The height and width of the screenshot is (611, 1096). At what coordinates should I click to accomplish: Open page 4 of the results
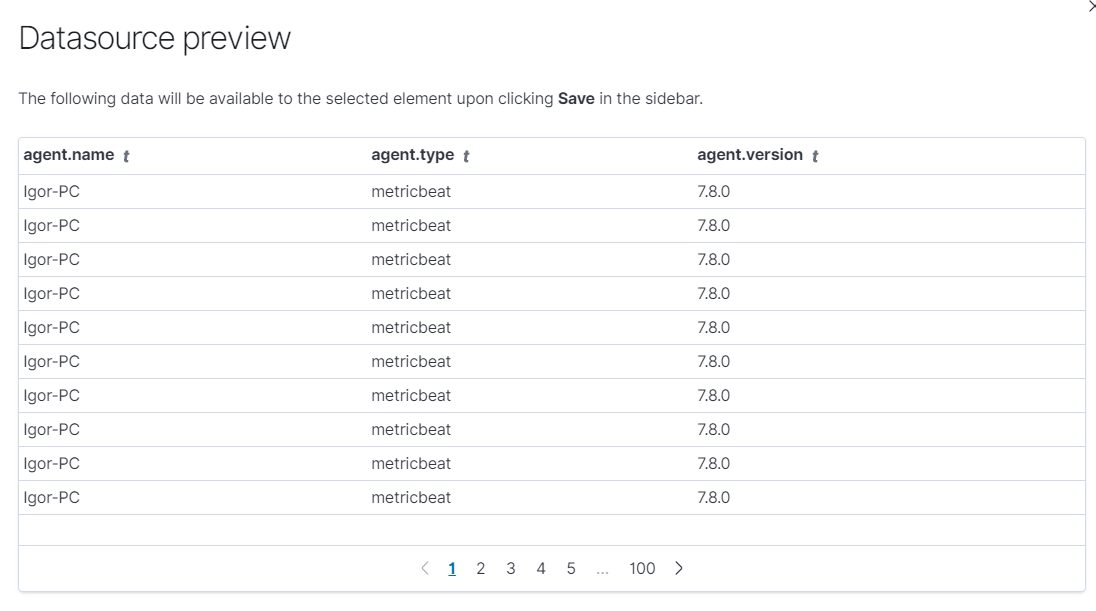[541, 568]
